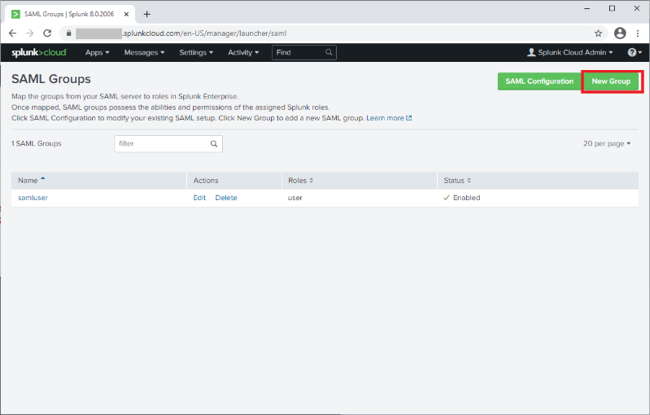Open Chrome profile avatar icon
Image resolution: width=650 pixels, height=415 pixels.
point(620,33)
